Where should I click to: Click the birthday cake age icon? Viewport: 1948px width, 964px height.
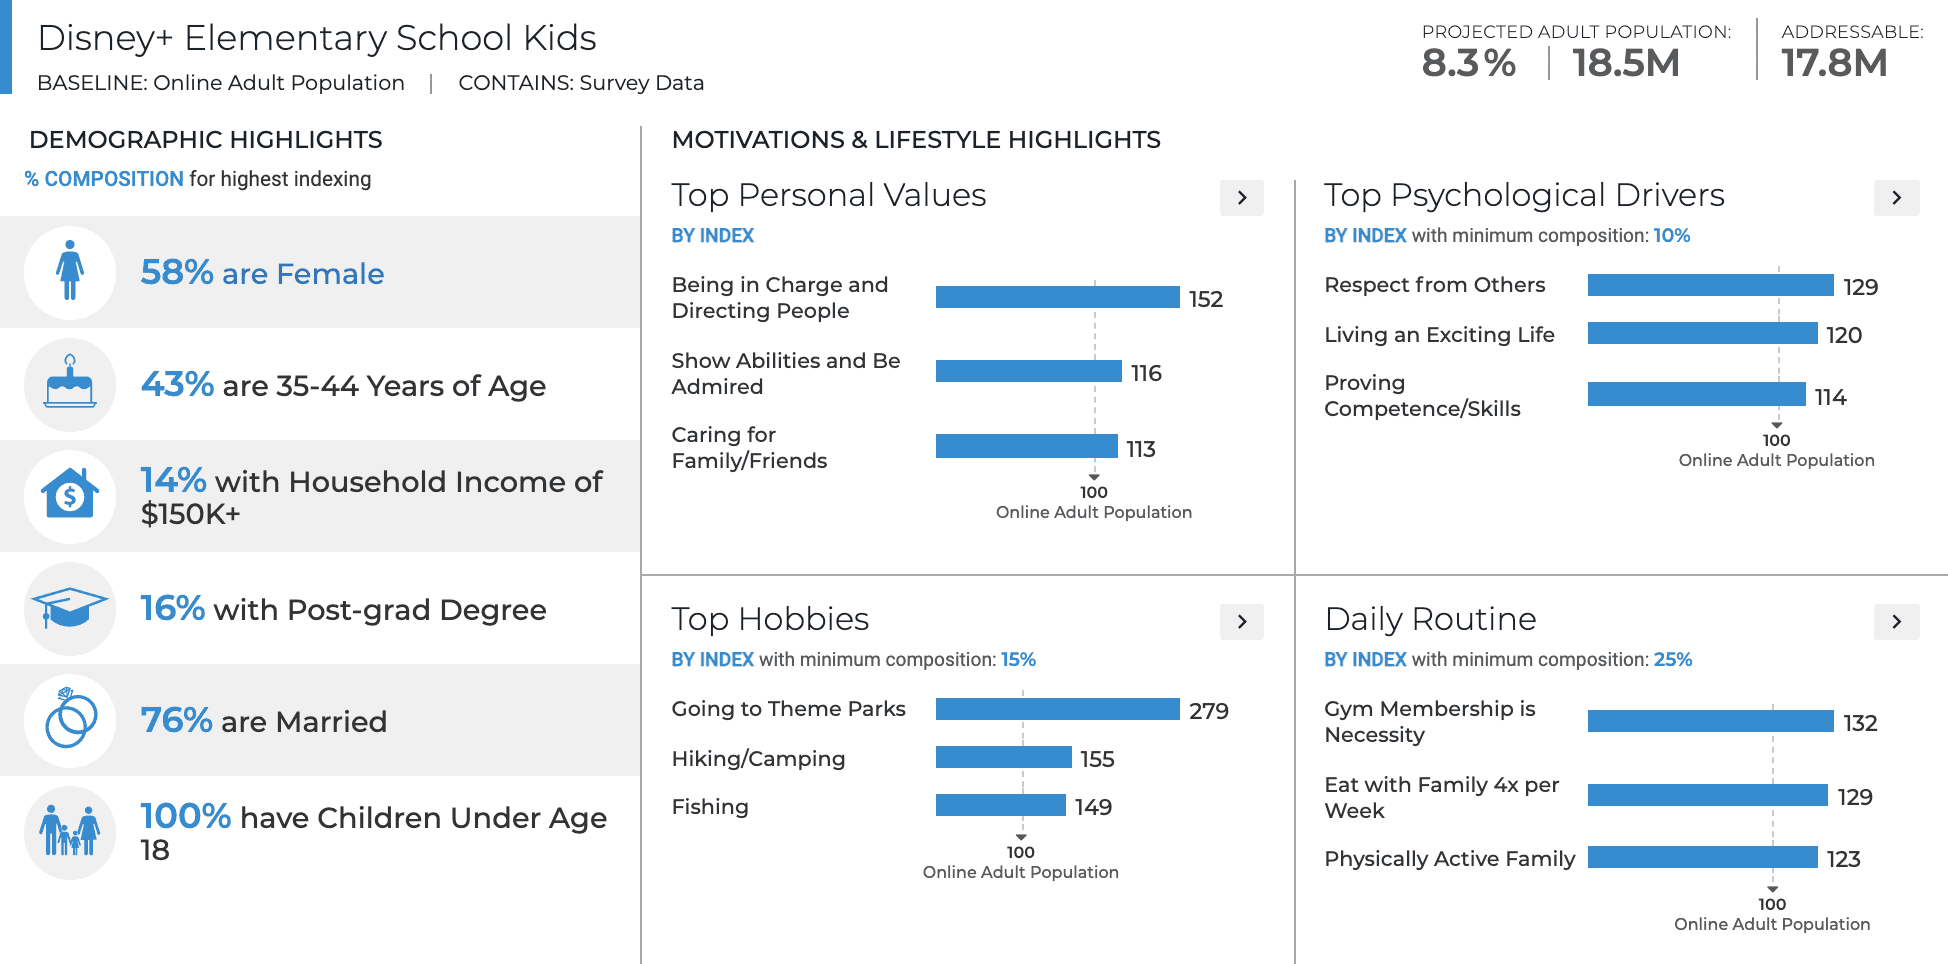tap(70, 385)
